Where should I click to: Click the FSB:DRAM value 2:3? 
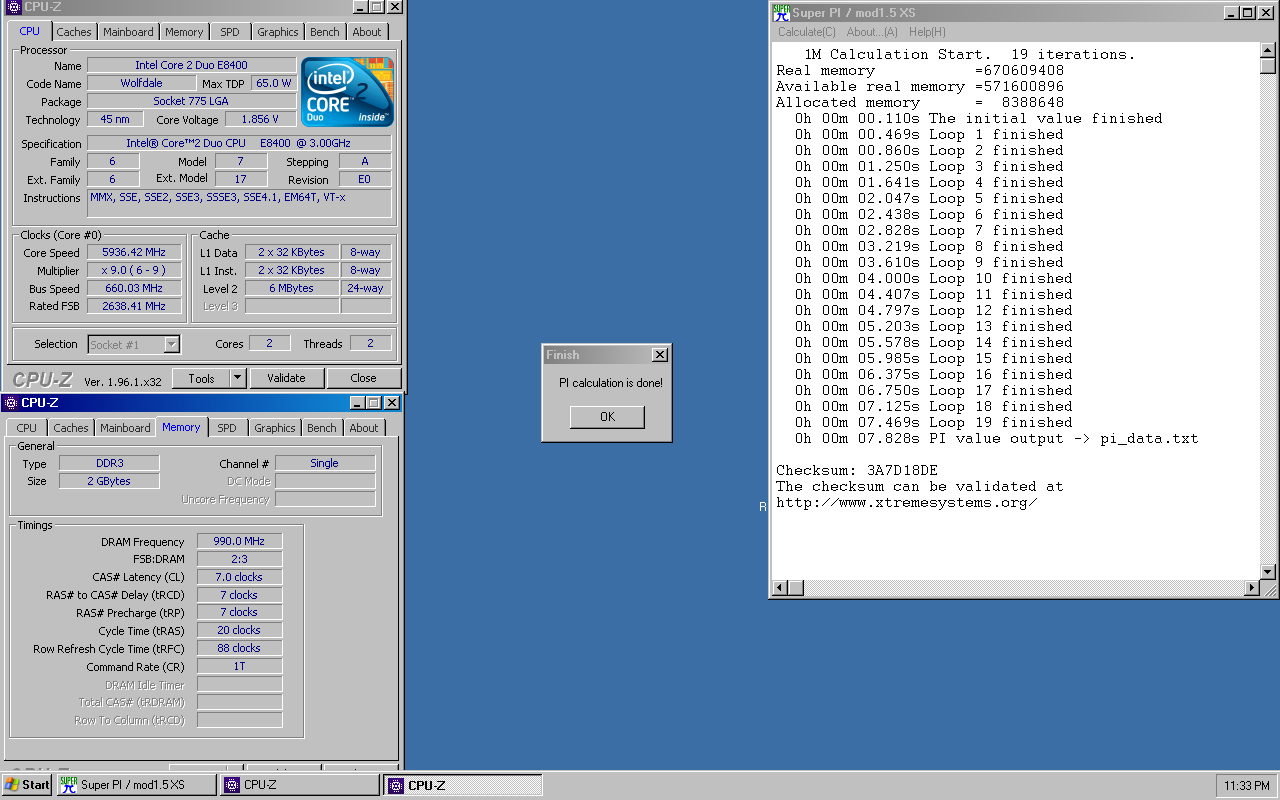239,560
